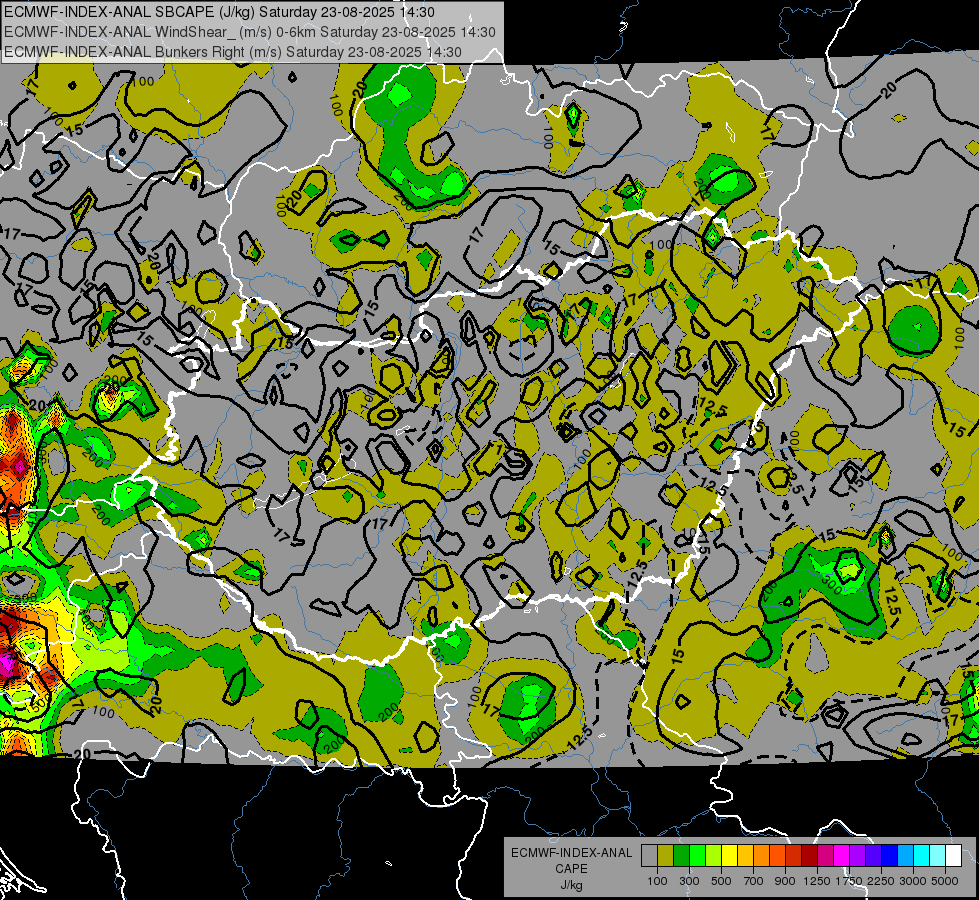Select the orange-red swatch left of 900
979x900 pixels.
(777, 856)
